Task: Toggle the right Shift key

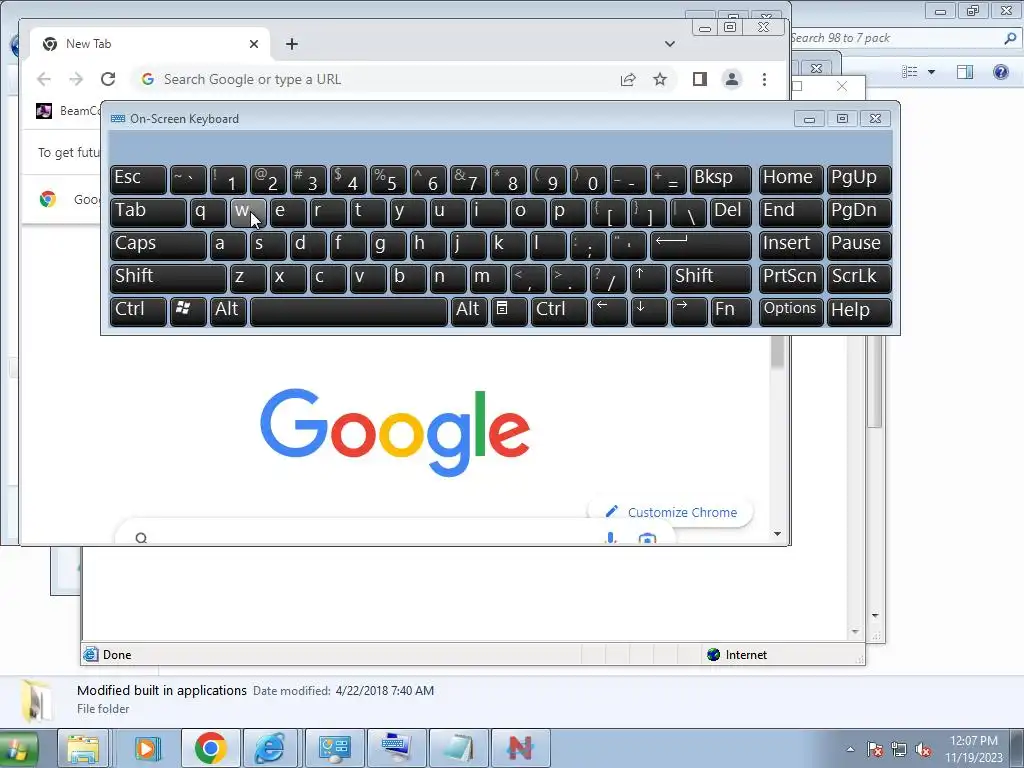Action: [x=711, y=278]
